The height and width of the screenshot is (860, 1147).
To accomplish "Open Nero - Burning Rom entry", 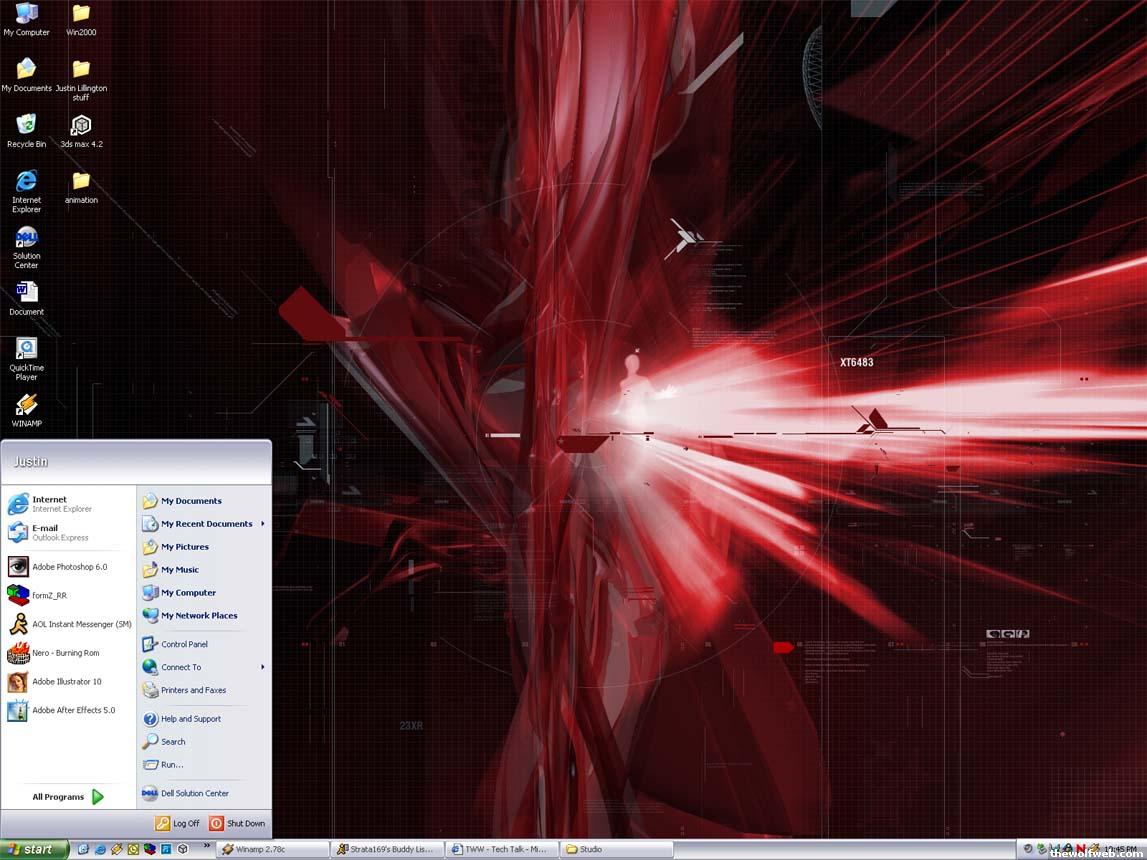I will (x=65, y=653).
